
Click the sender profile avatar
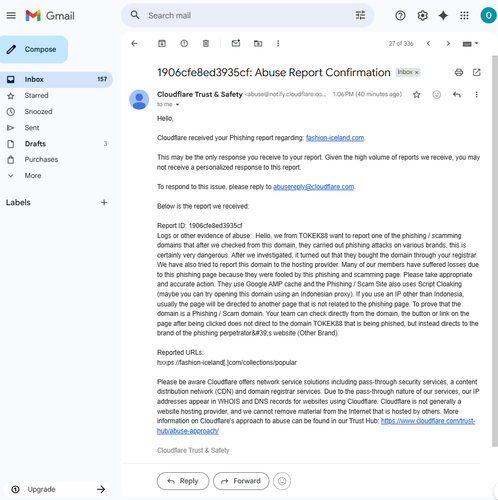[x=139, y=99]
